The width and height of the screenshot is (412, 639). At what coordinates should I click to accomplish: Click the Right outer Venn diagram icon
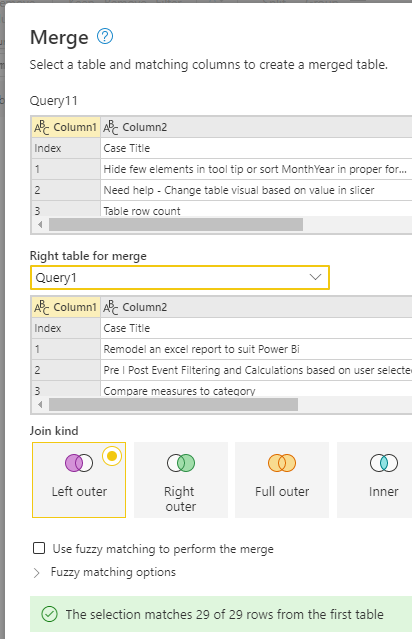tap(181, 463)
